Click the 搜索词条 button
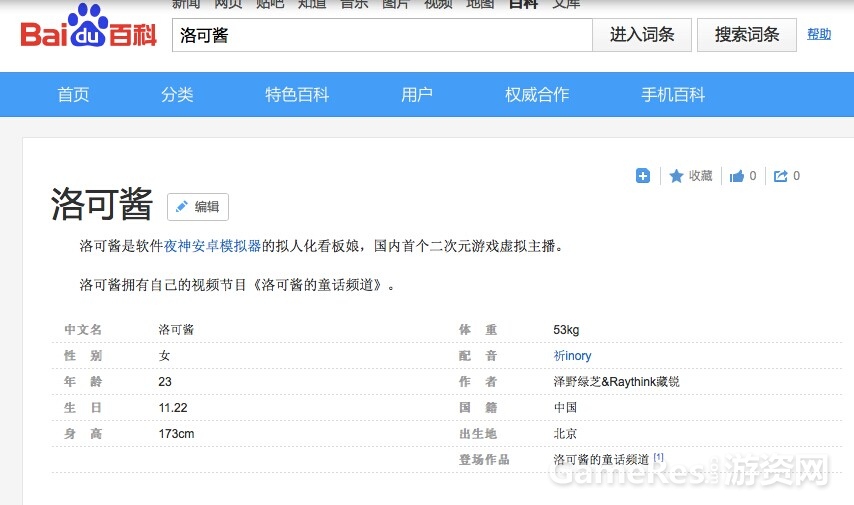854x505 pixels. (747, 35)
